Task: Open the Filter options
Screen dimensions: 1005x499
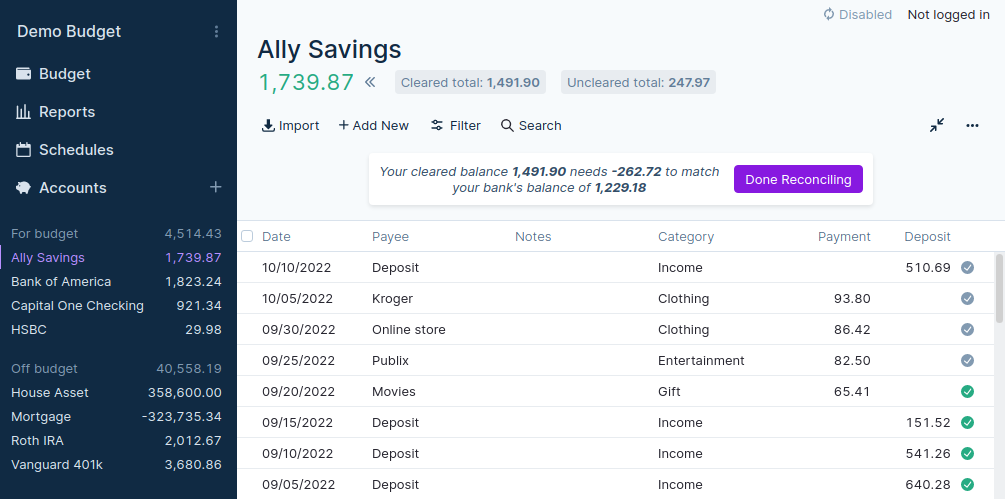Action: (456, 126)
